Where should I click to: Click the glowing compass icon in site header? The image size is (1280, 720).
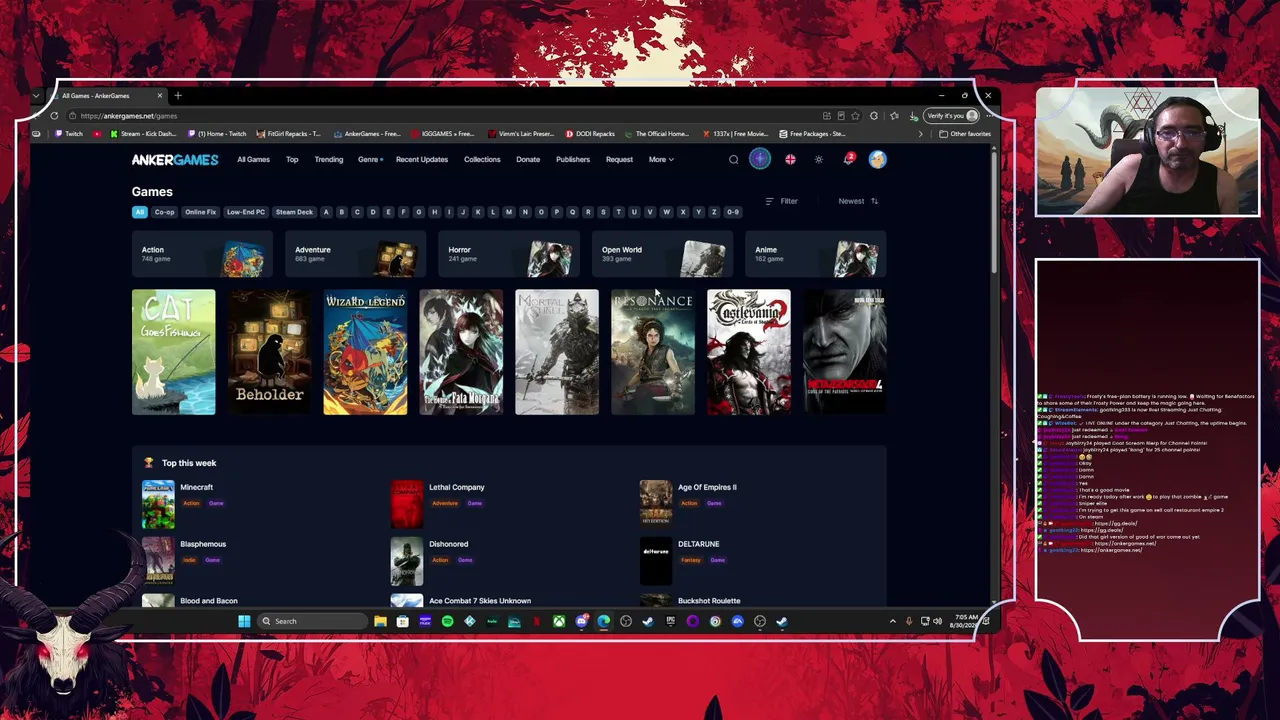click(760, 159)
